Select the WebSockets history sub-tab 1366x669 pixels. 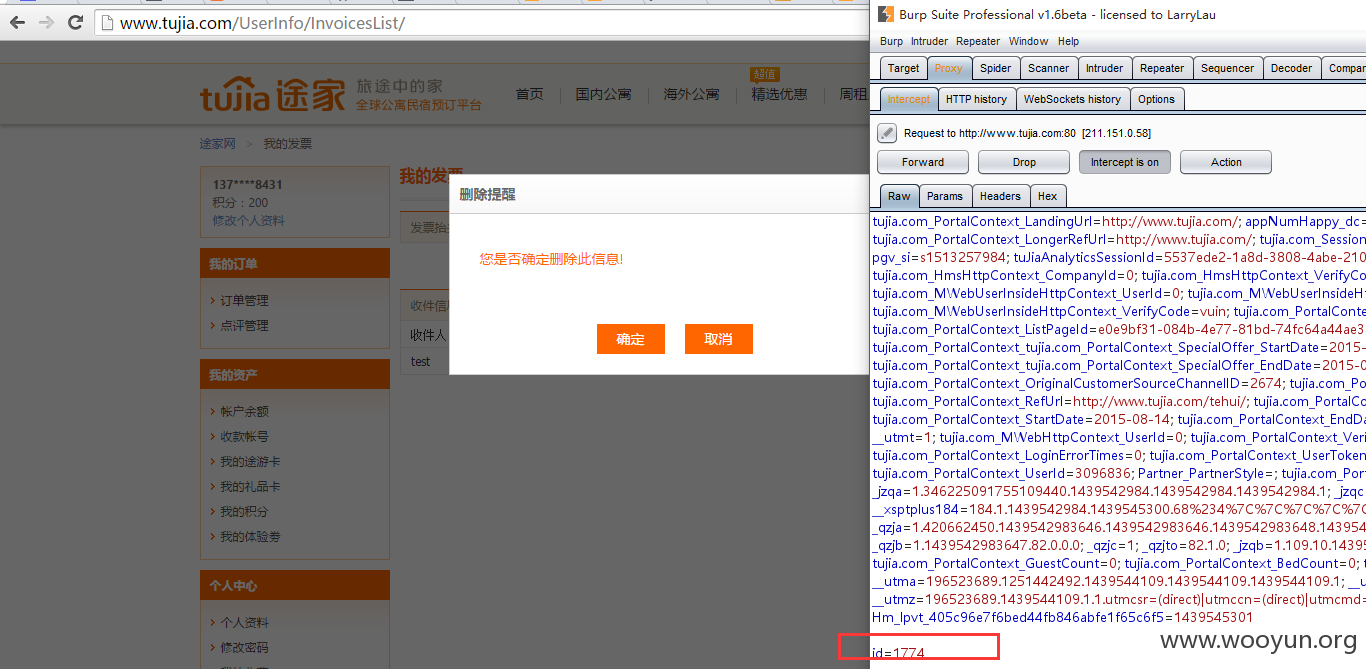point(1072,99)
